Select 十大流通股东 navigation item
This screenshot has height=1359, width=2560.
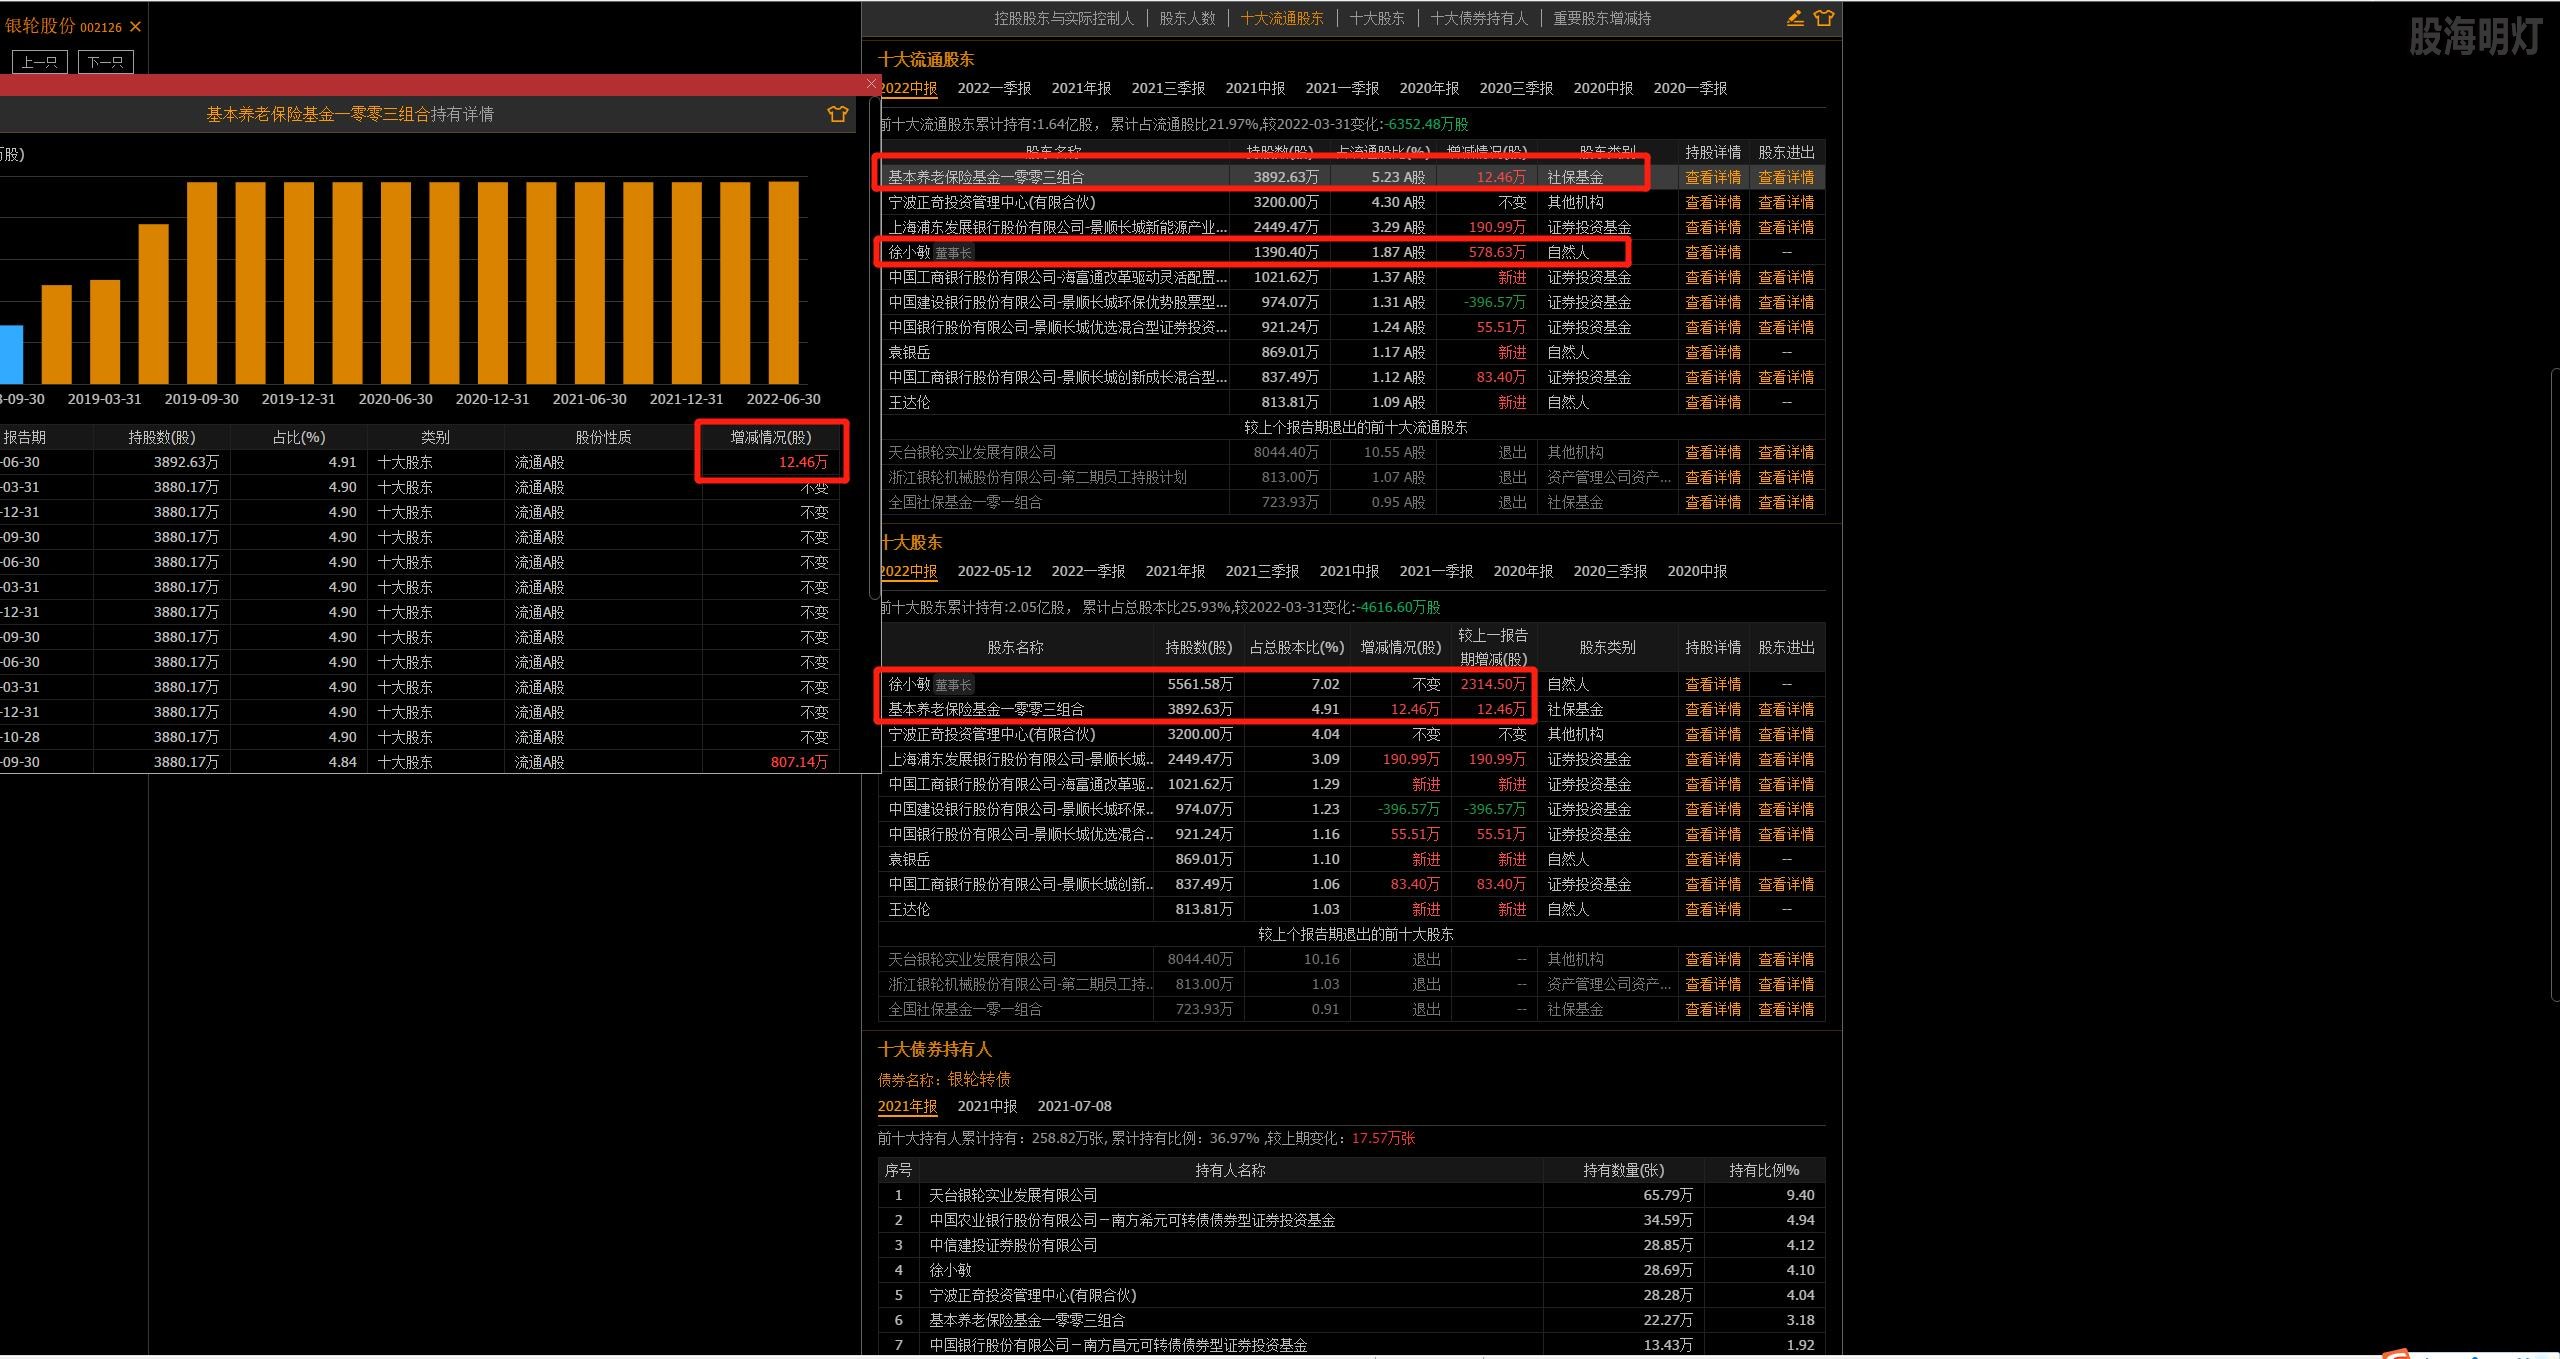coord(1282,18)
